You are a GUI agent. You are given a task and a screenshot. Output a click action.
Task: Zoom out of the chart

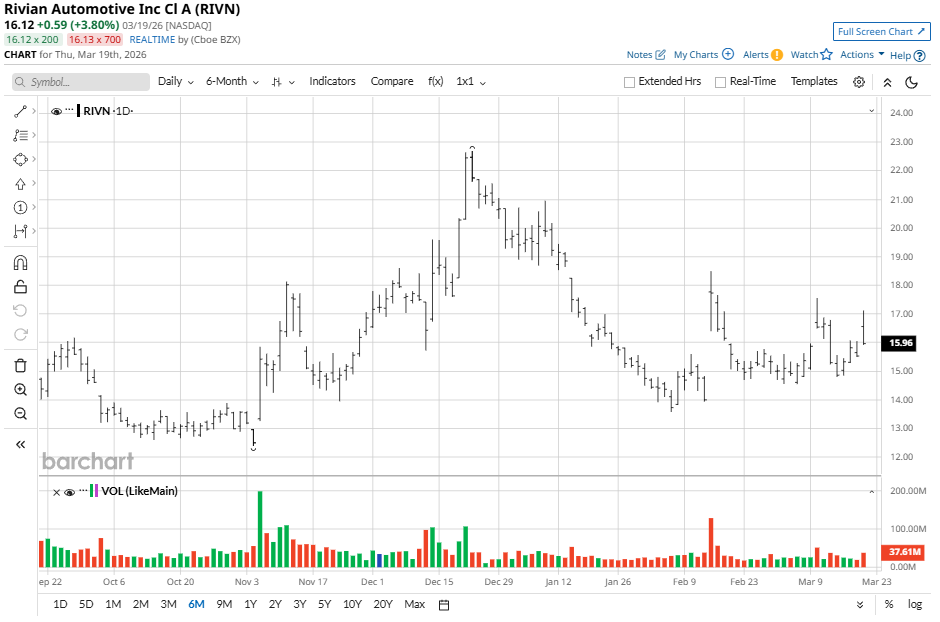[x=20, y=413]
